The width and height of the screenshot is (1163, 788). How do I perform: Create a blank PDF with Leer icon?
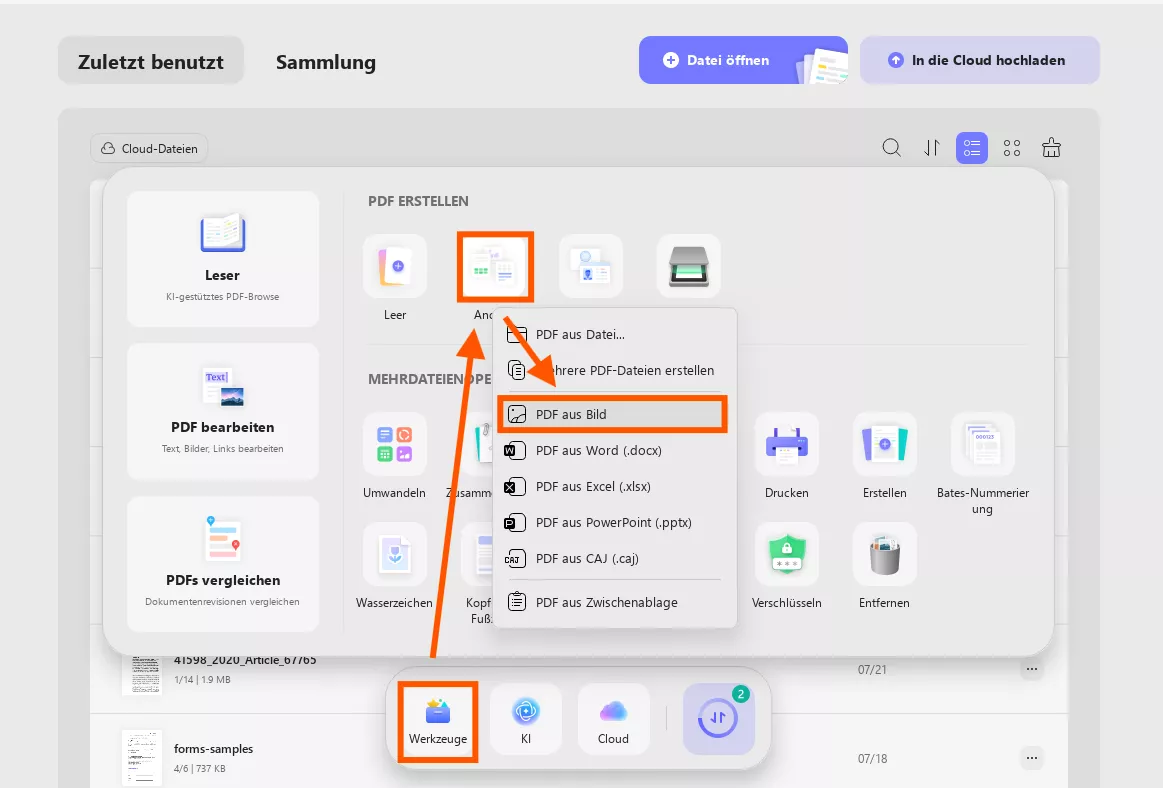(395, 266)
